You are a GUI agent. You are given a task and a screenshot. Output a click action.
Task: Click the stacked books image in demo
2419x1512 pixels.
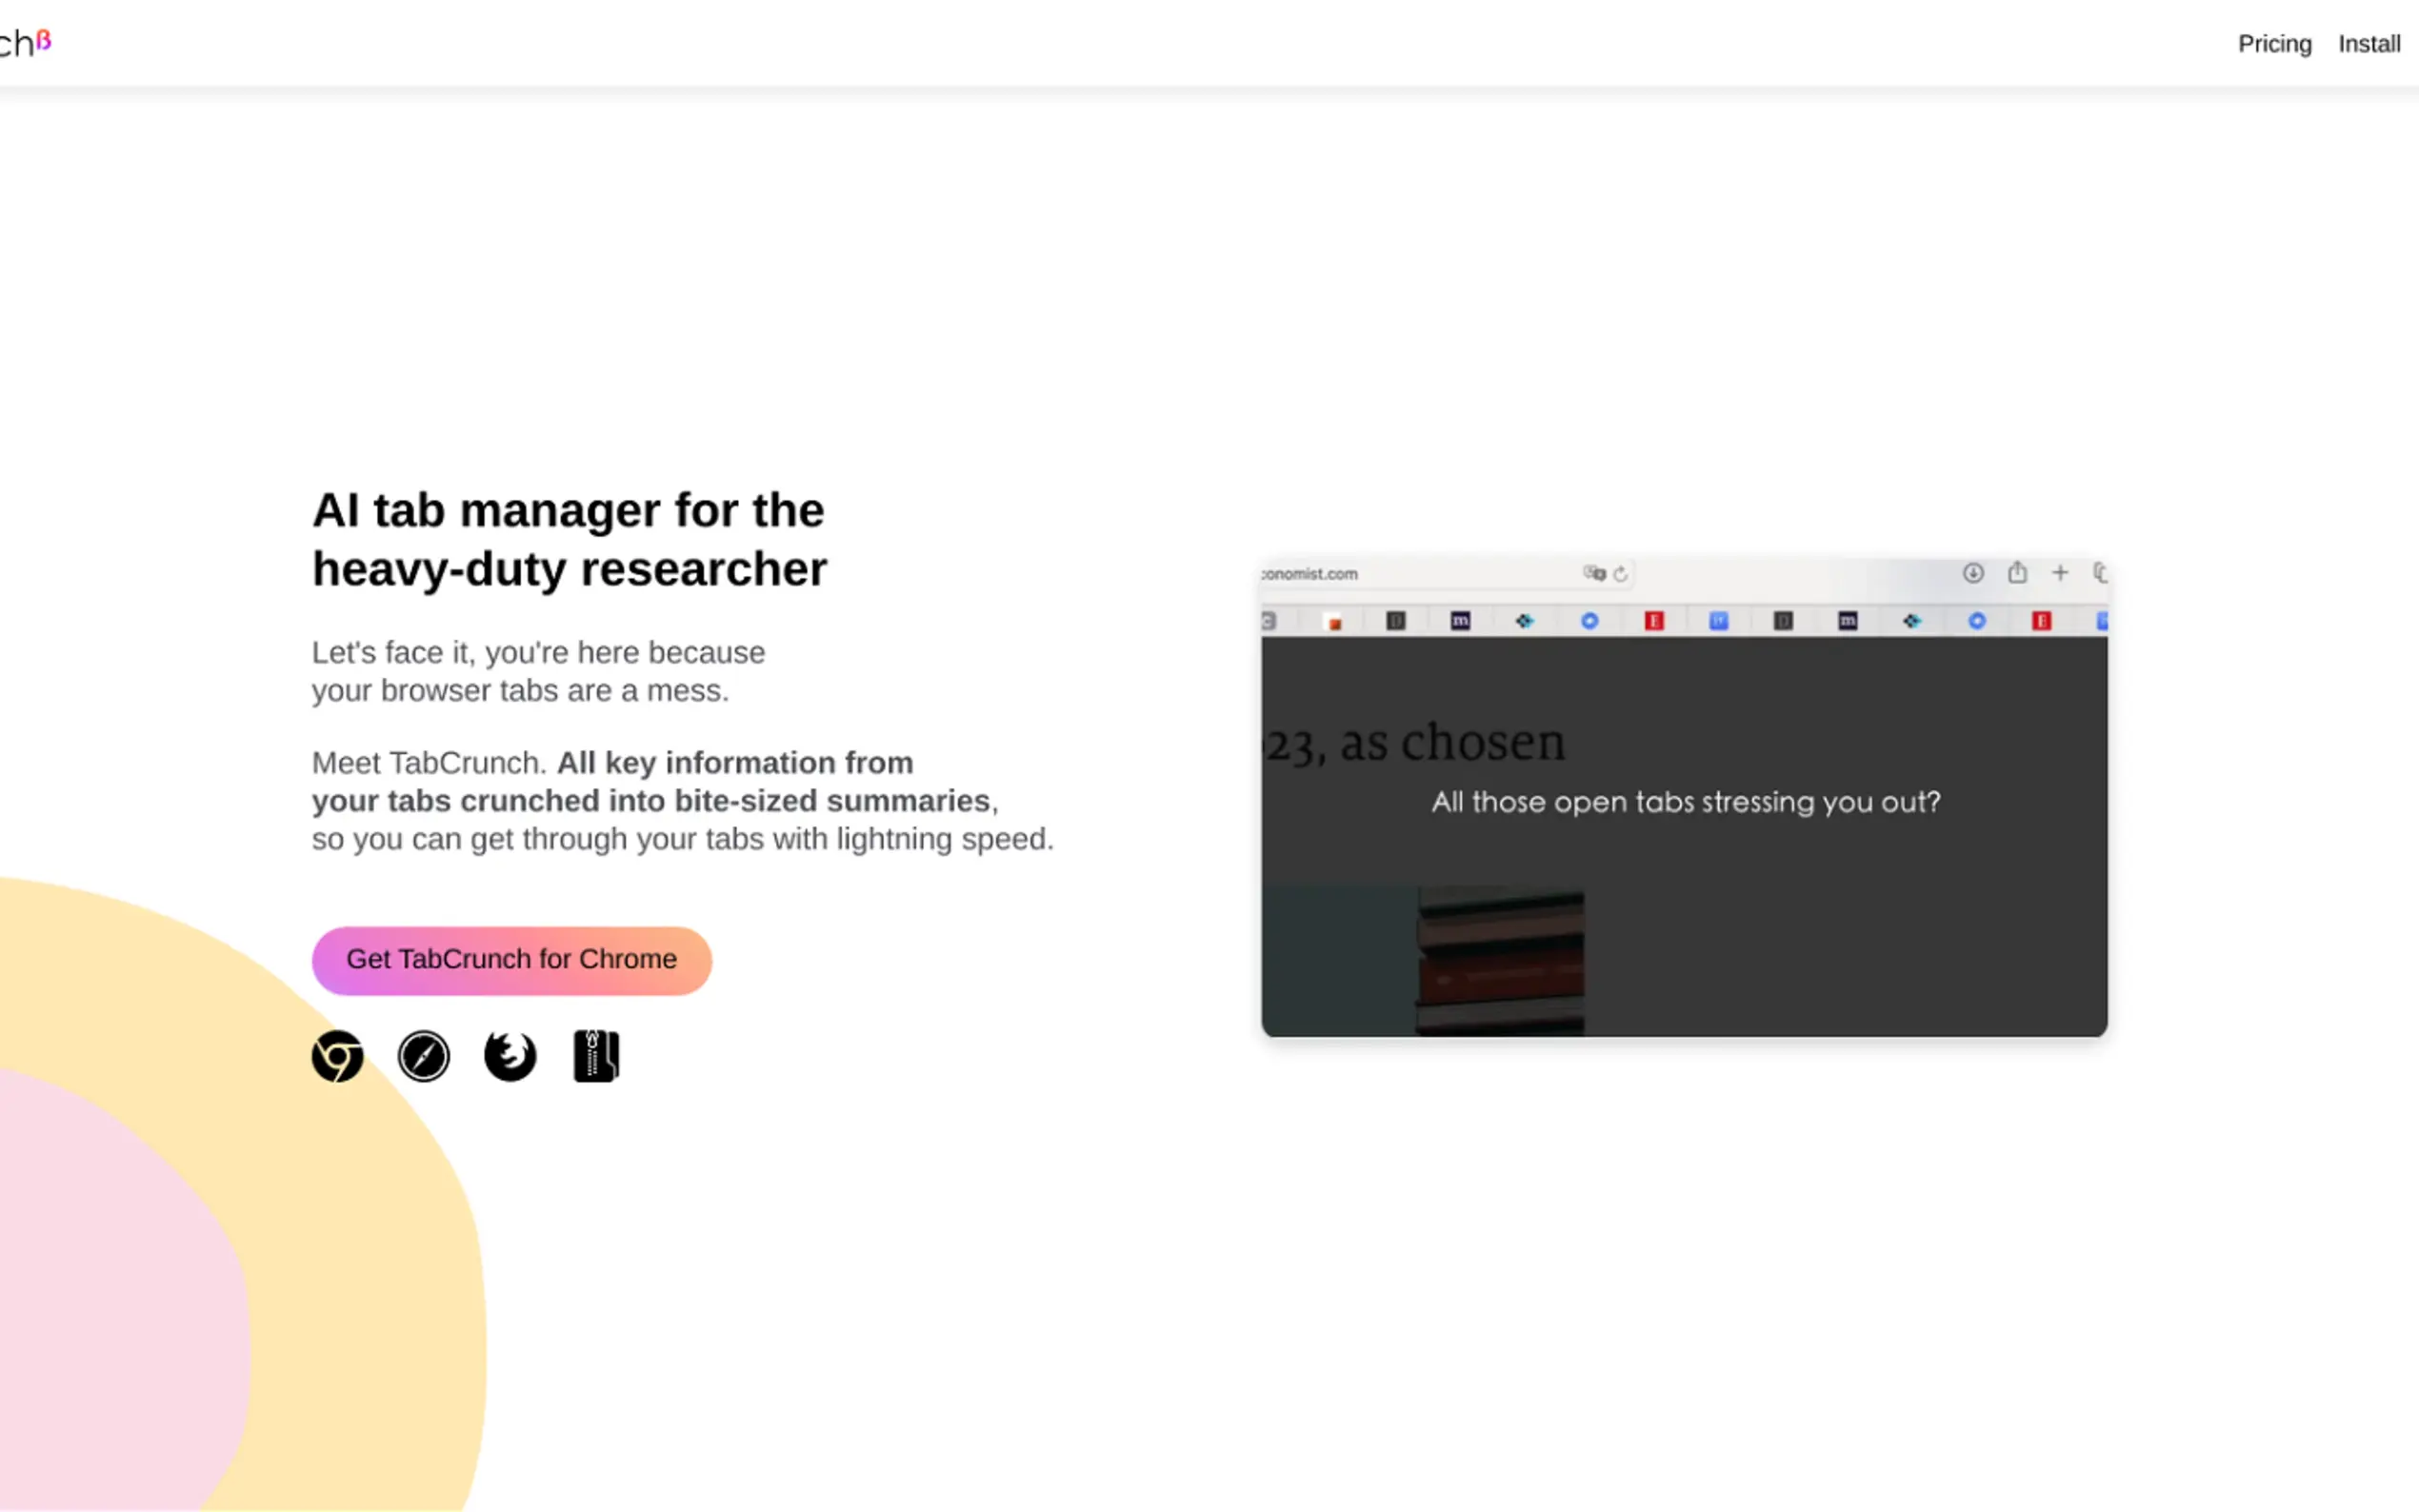click(1500, 960)
